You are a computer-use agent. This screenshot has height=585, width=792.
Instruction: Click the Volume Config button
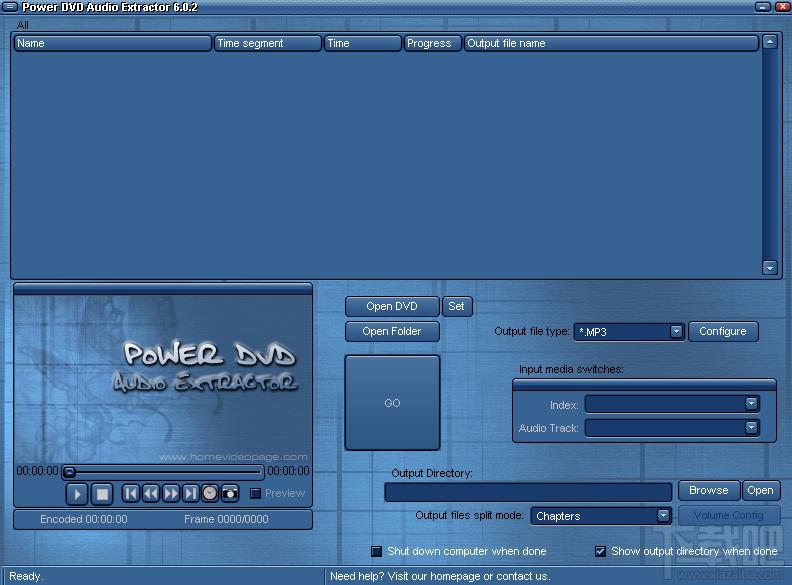click(729, 515)
